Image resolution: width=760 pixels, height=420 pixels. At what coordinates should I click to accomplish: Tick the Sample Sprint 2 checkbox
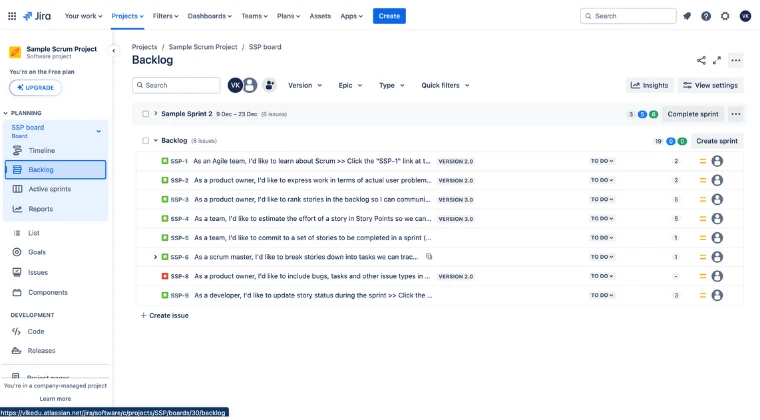point(145,114)
